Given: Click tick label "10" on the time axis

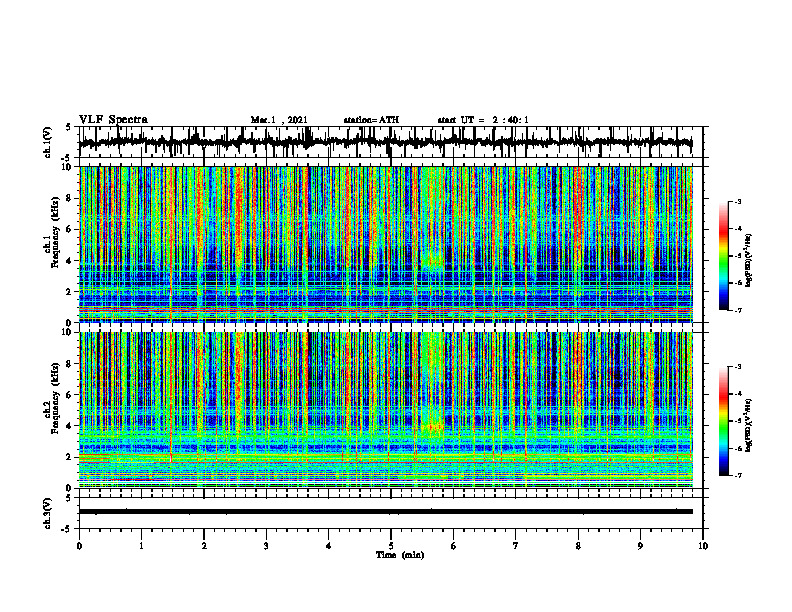Looking at the screenshot, I should [703, 546].
